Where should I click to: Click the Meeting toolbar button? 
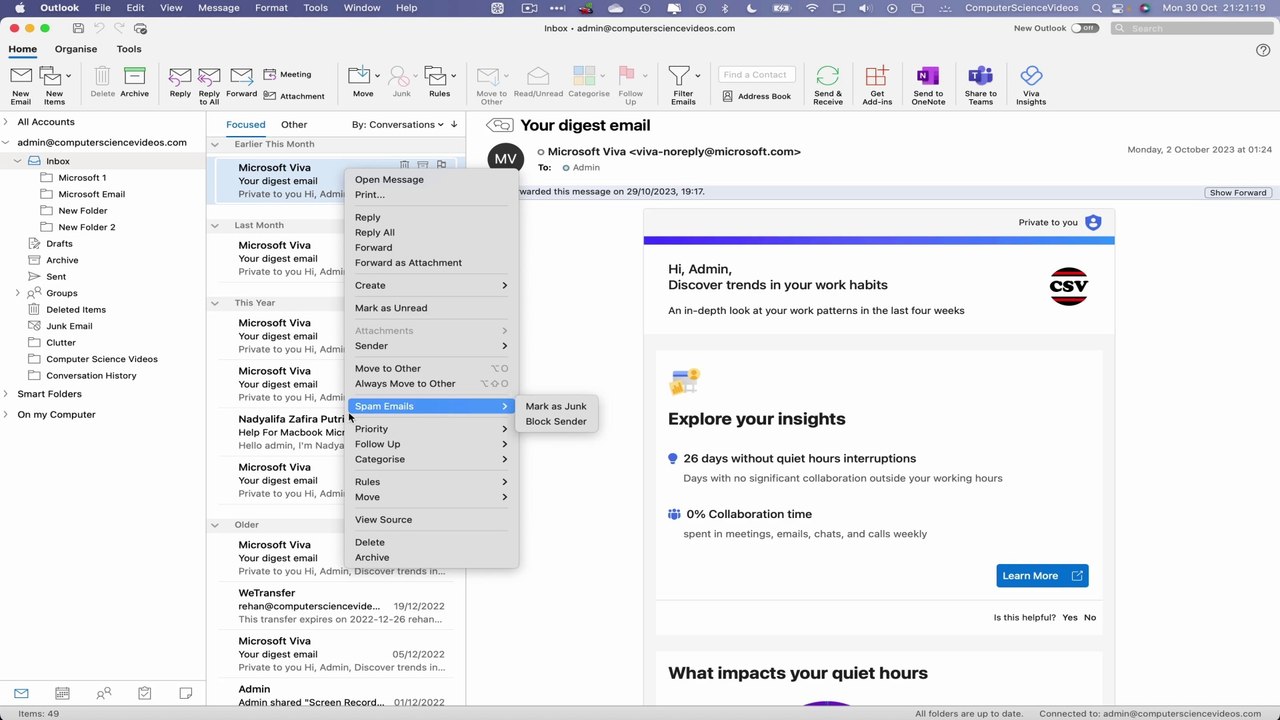pyautogui.click(x=288, y=74)
